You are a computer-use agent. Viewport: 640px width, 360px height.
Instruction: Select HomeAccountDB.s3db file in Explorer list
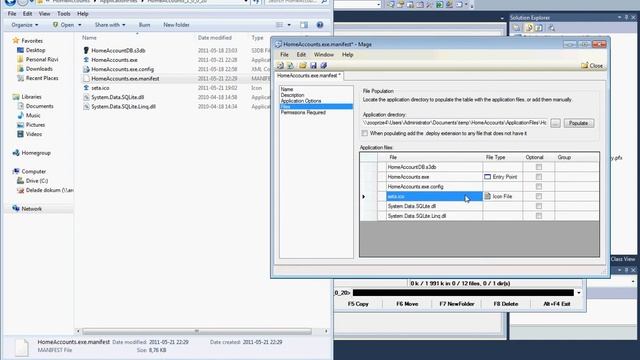coord(118,51)
